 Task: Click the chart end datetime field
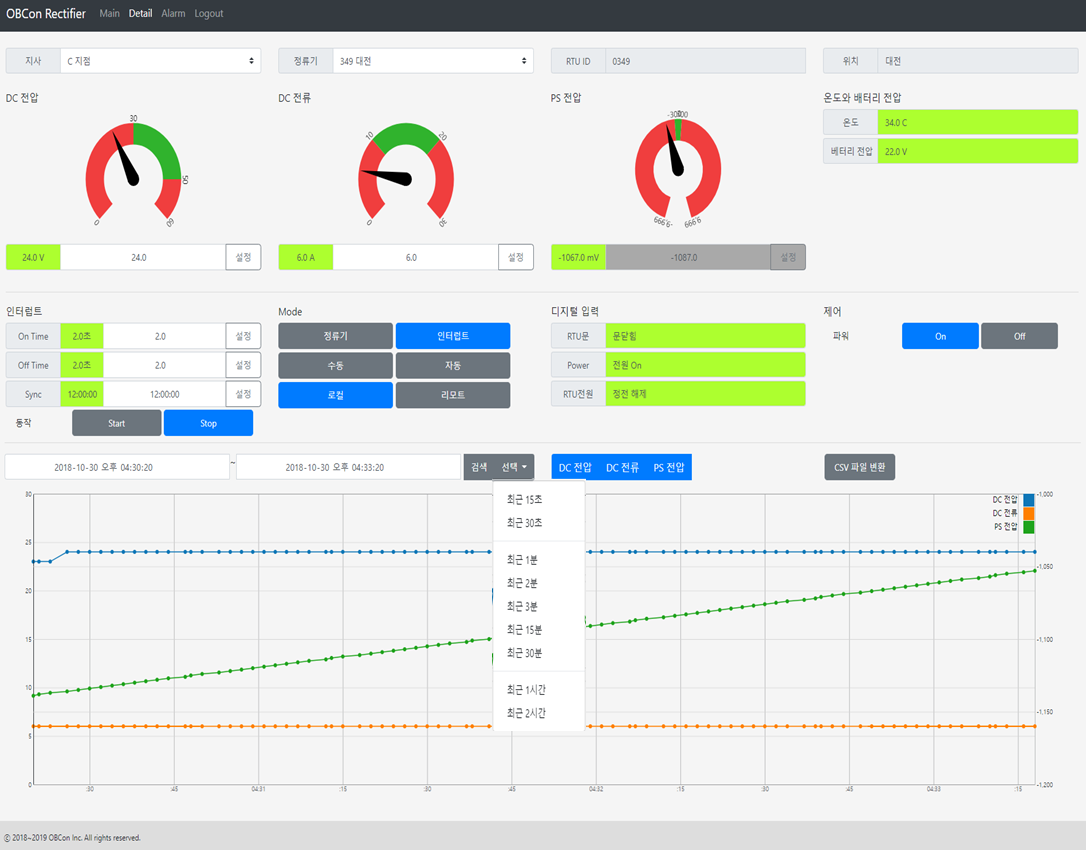[348, 467]
